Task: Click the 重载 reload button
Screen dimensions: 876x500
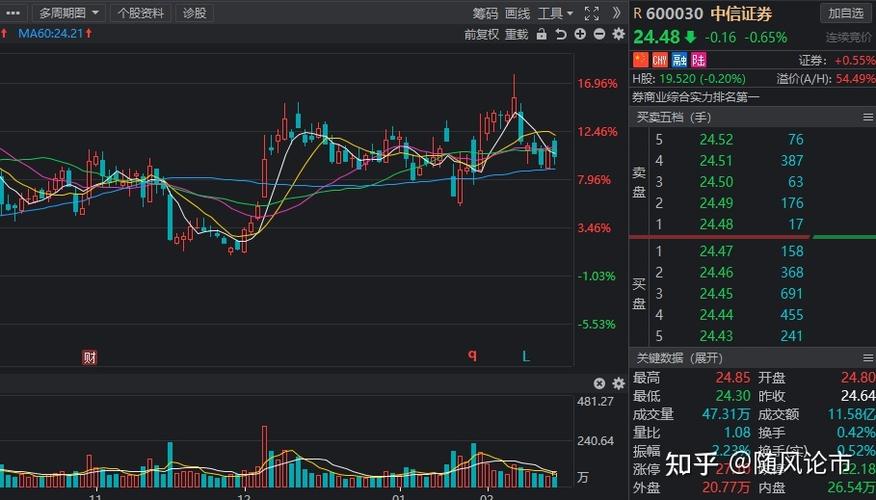Action: pyautogui.click(x=516, y=35)
